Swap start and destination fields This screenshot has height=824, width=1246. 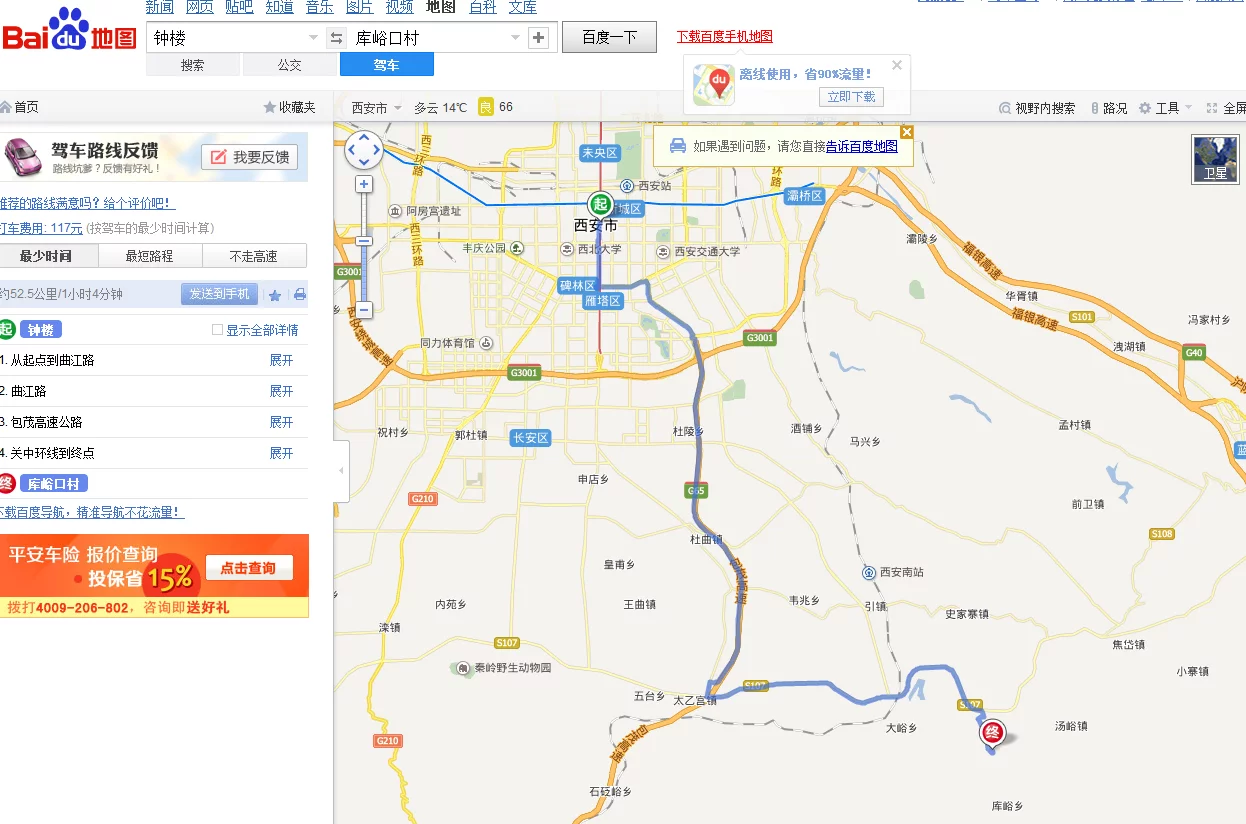click(x=336, y=38)
